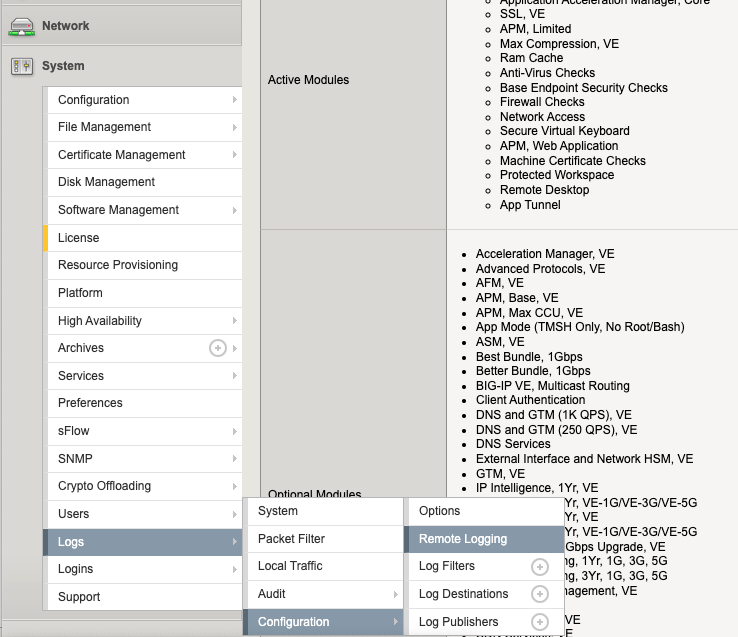Screen dimensions: 738x637
Task: Expand the Certificate Management submenu arrow
Action: pyautogui.click(x=234, y=155)
